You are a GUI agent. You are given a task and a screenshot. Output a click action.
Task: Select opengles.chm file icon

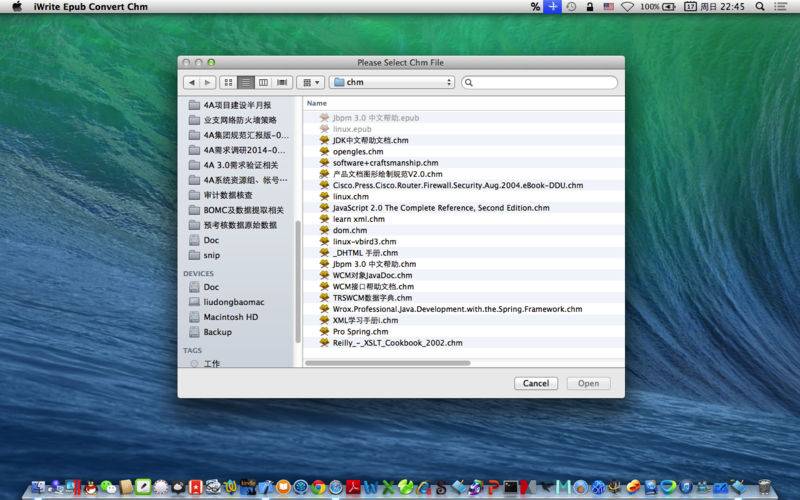[325, 152]
